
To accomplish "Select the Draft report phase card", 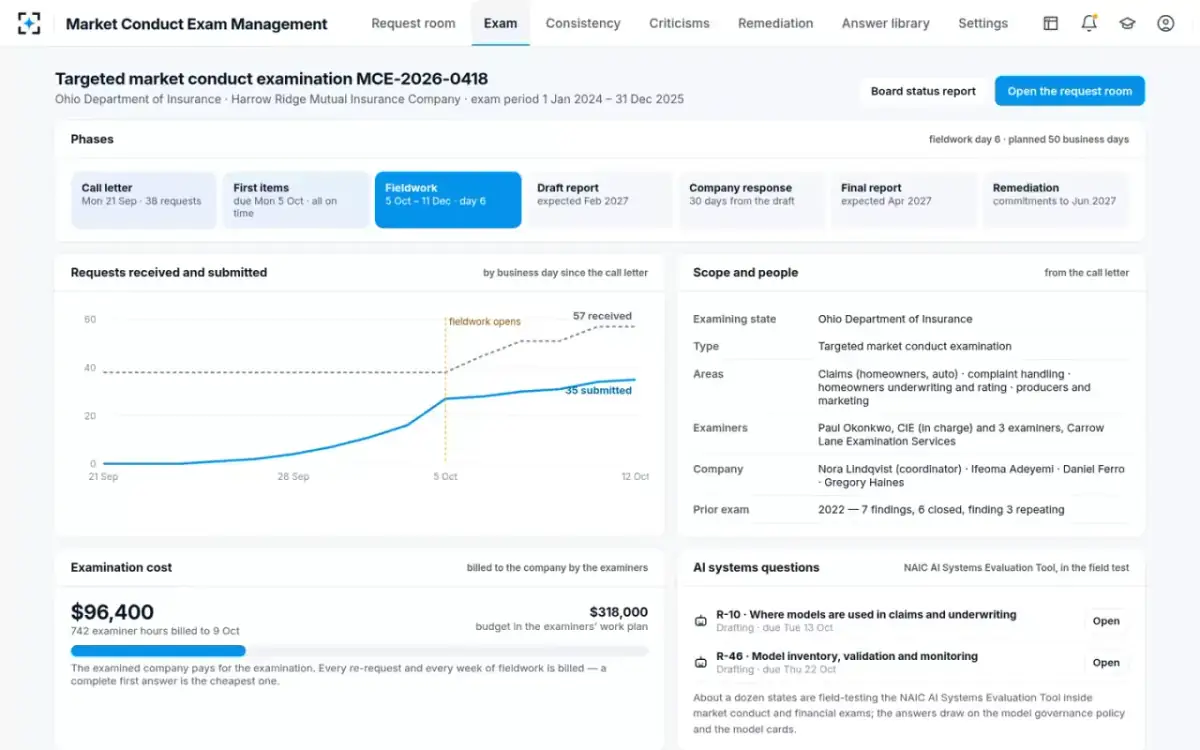I will coord(600,200).
